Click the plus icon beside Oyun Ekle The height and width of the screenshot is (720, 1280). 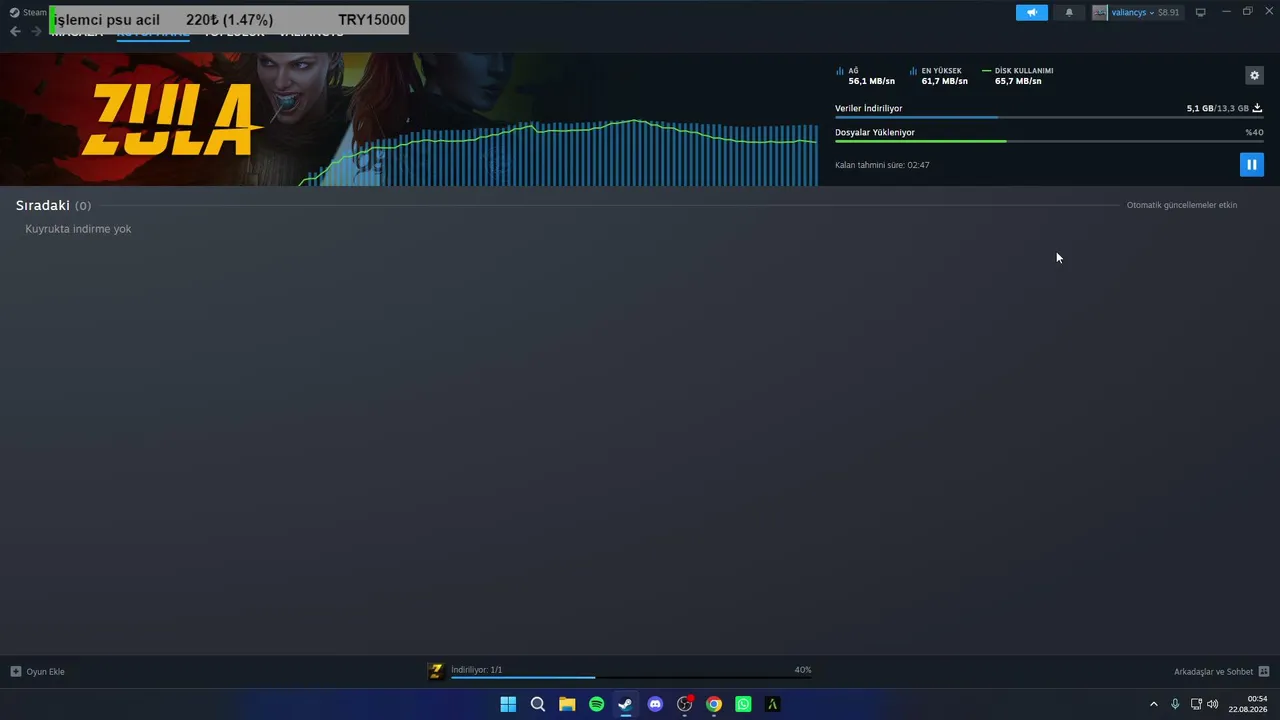(x=15, y=671)
